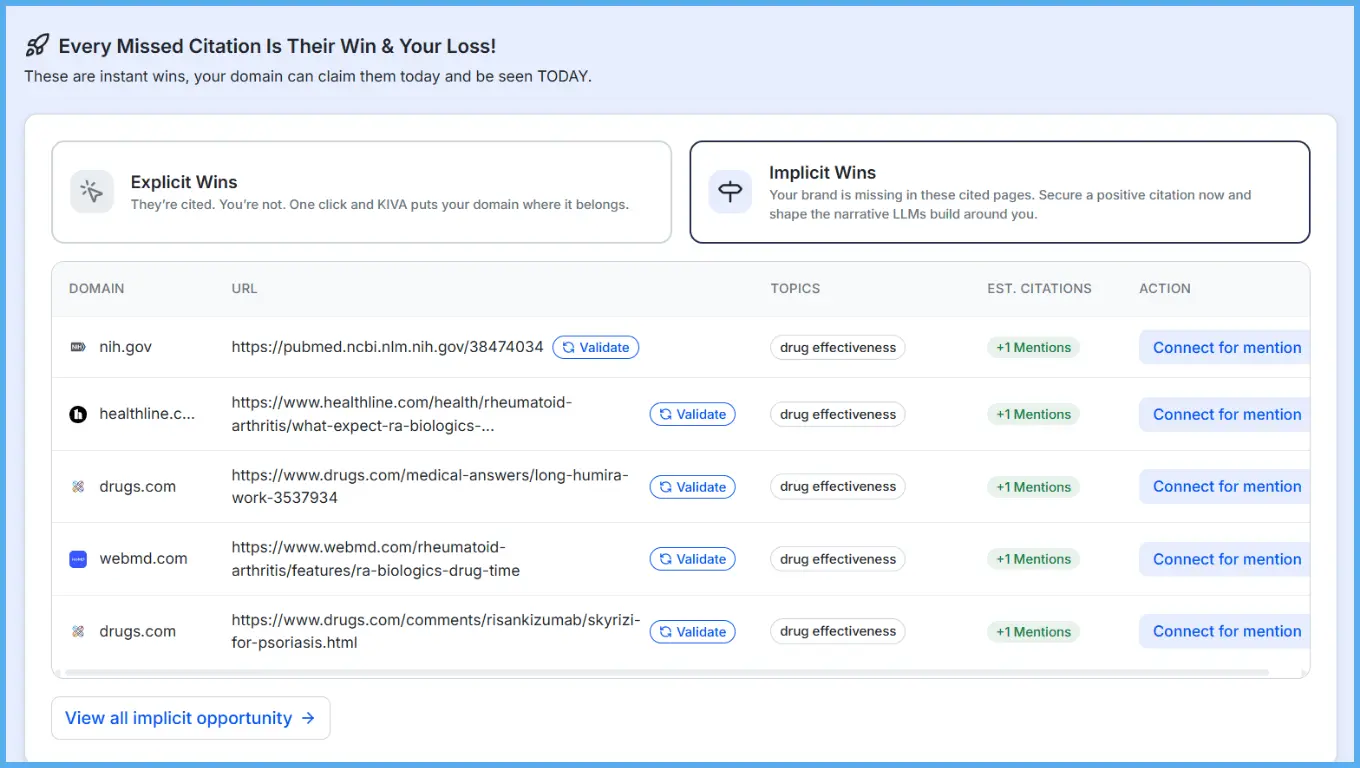The image size is (1360, 768).
Task: Validate the pubmed nih.gov URL
Action: (595, 347)
